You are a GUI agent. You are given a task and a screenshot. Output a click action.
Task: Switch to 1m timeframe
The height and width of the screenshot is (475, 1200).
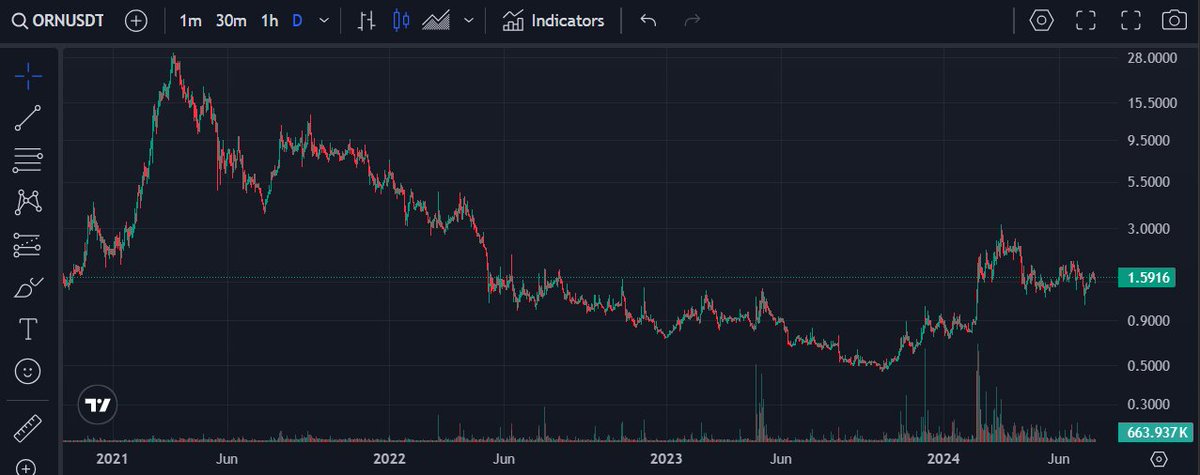pyautogui.click(x=189, y=20)
